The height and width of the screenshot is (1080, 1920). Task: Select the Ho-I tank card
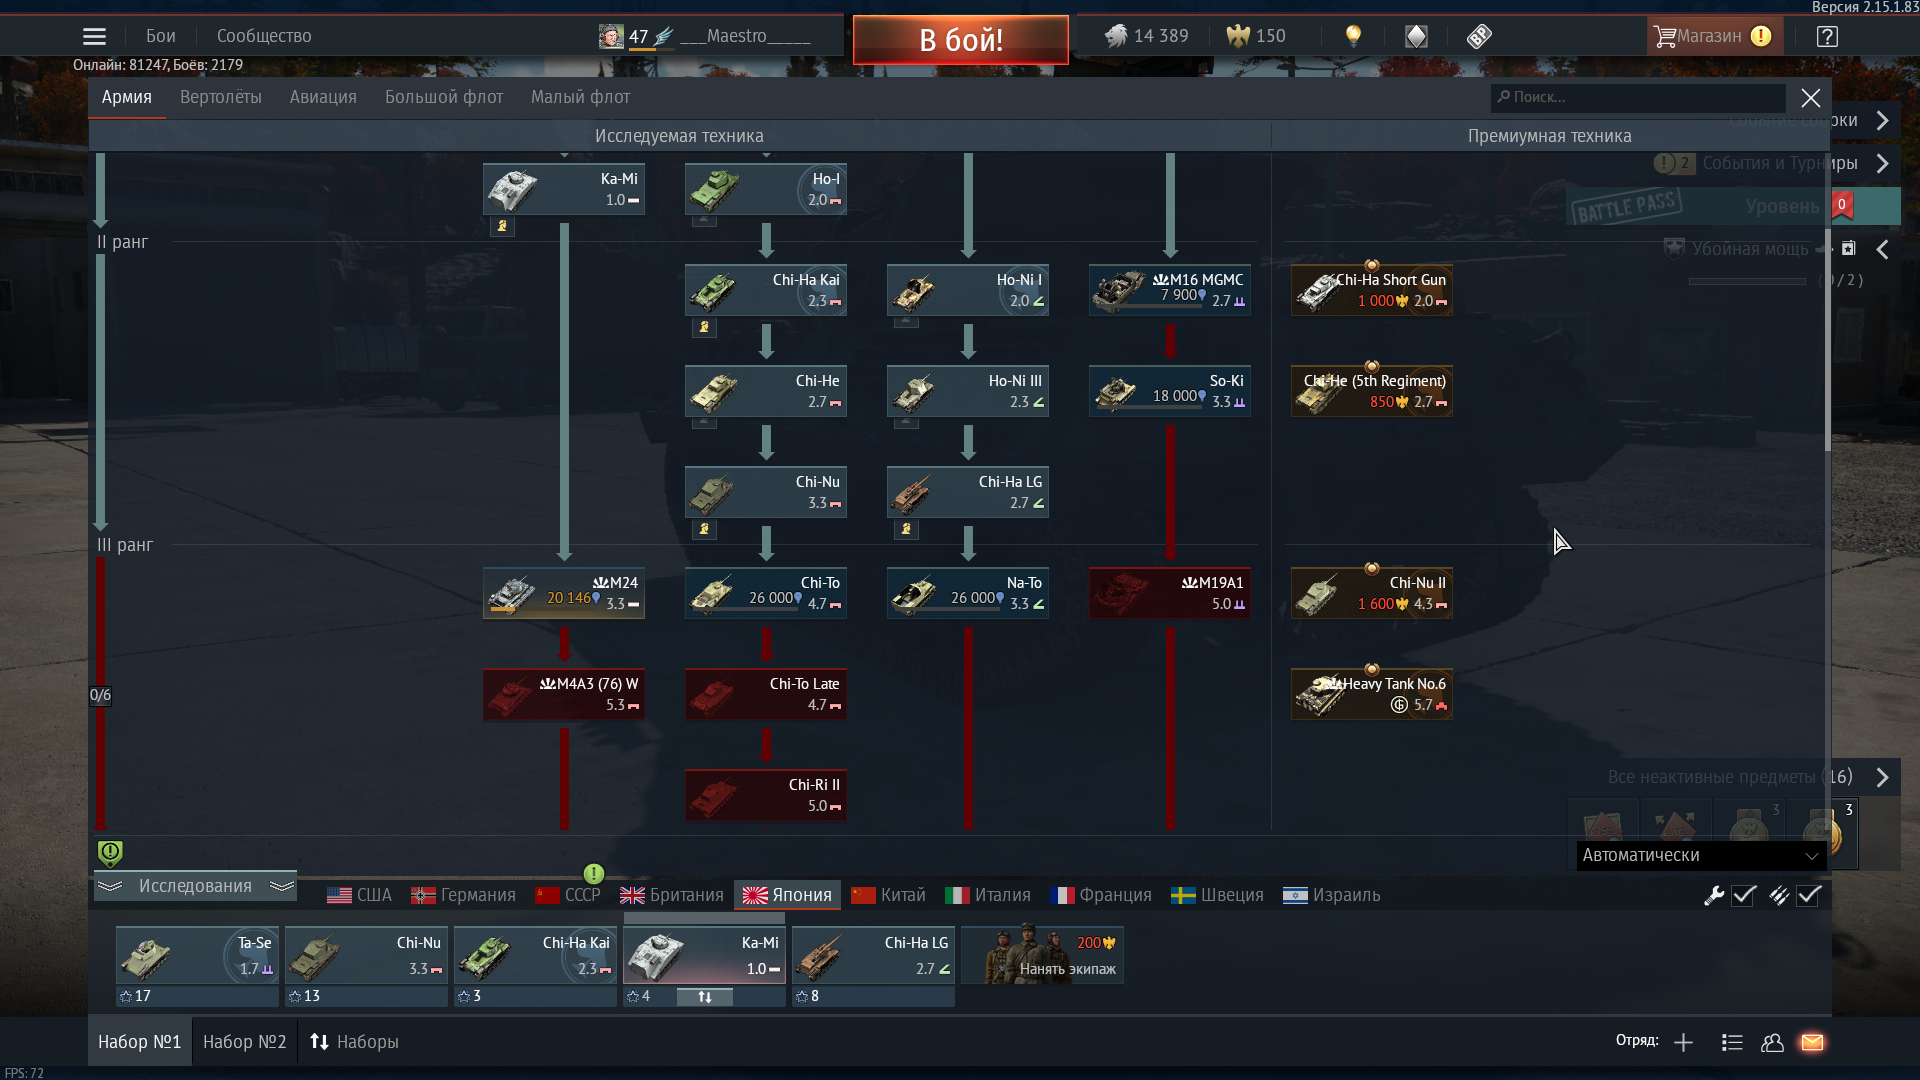click(766, 189)
